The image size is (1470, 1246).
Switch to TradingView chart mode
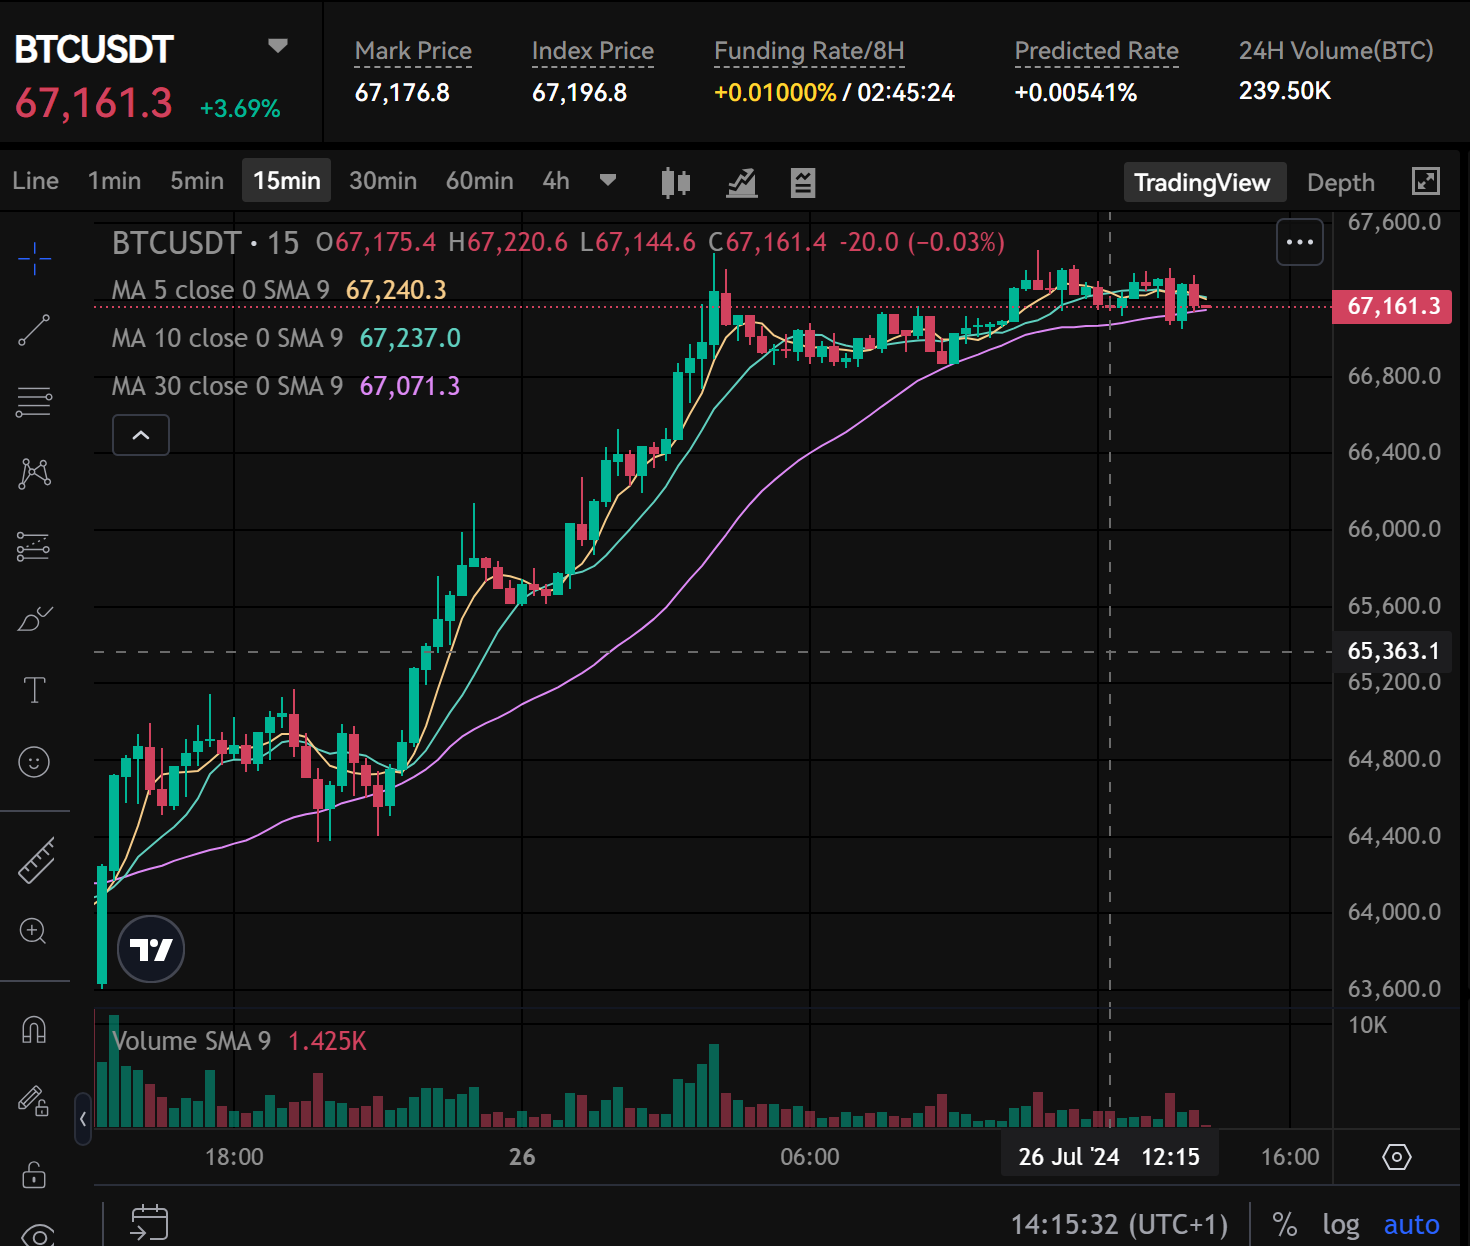pyautogui.click(x=1204, y=182)
